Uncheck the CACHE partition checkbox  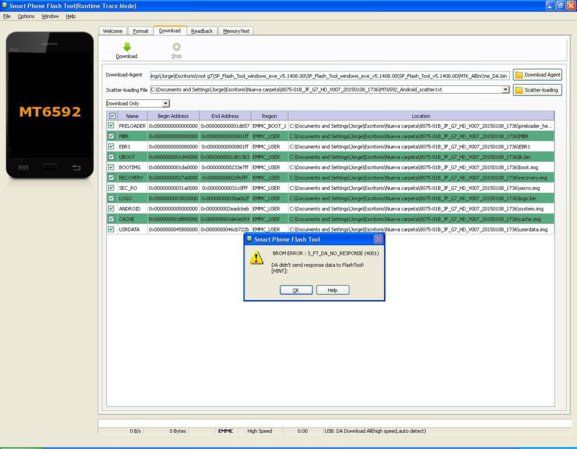click(x=111, y=219)
